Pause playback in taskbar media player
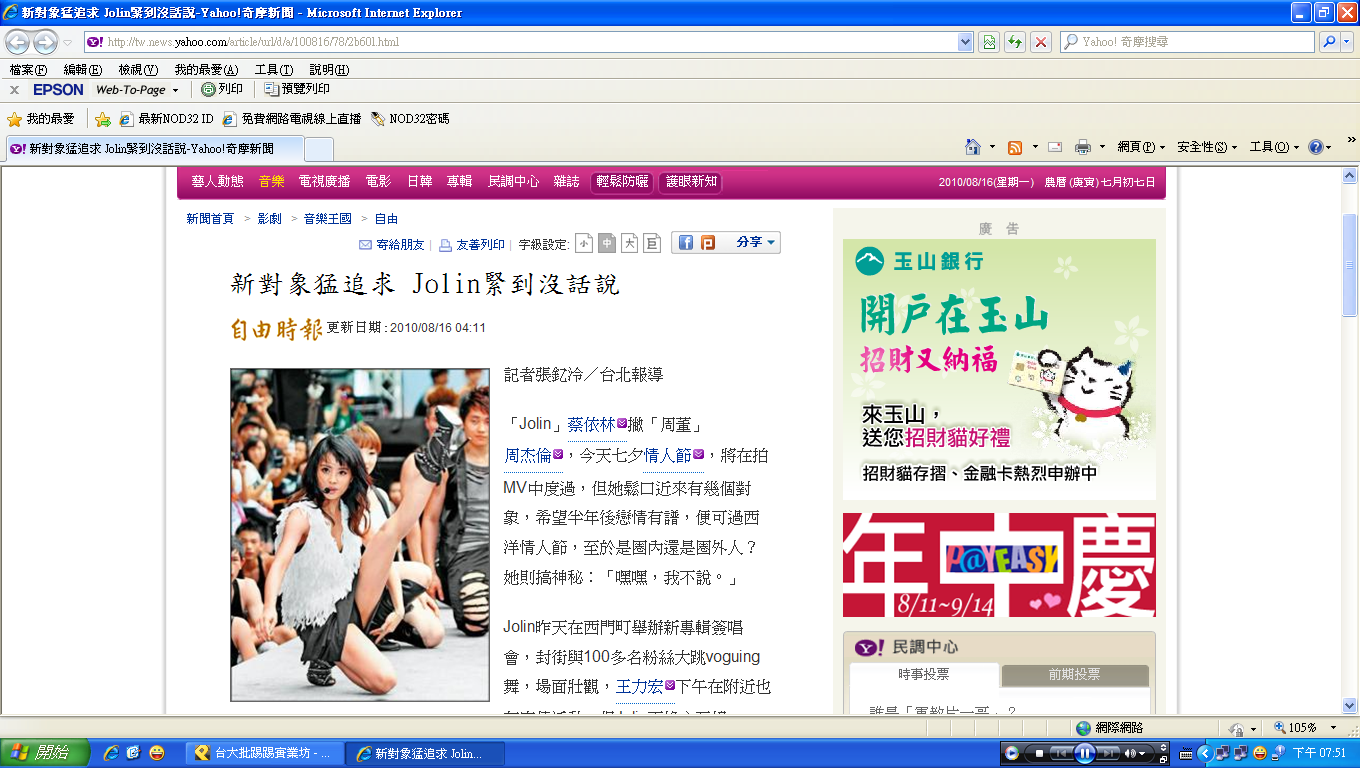The height and width of the screenshot is (768, 1360). tap(1085, 753)
